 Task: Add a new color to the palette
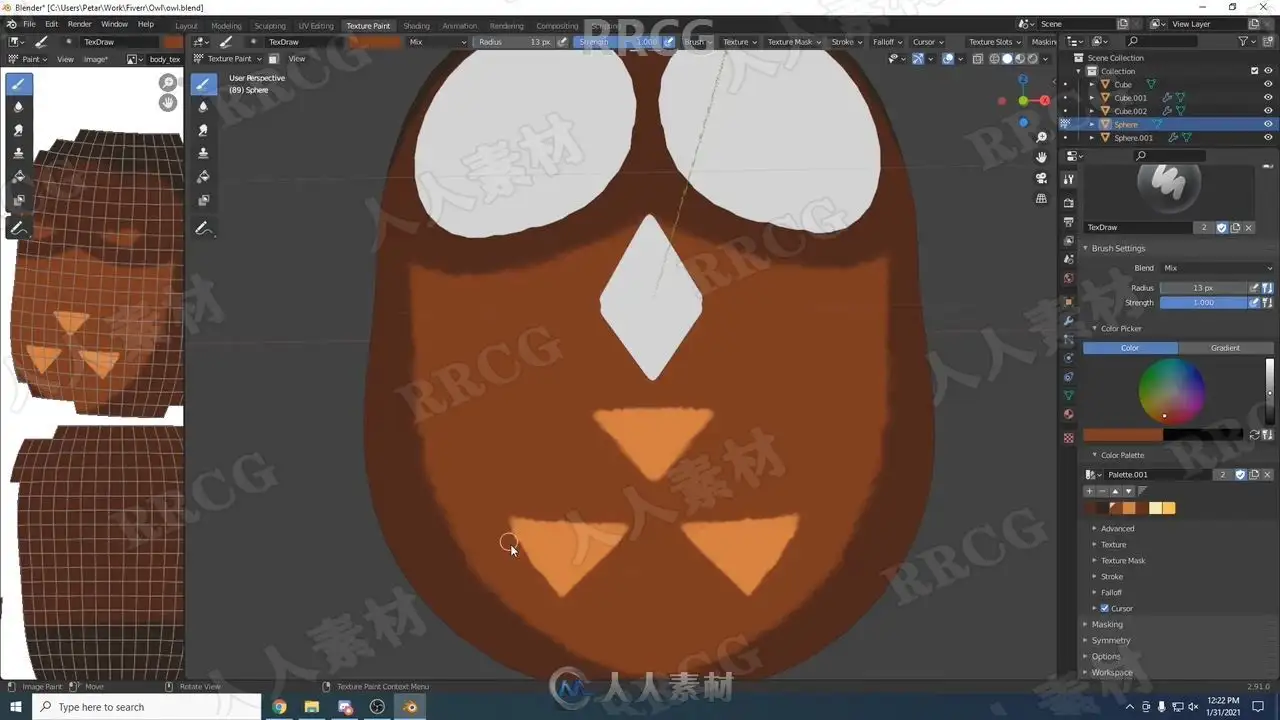[1089, 491]
